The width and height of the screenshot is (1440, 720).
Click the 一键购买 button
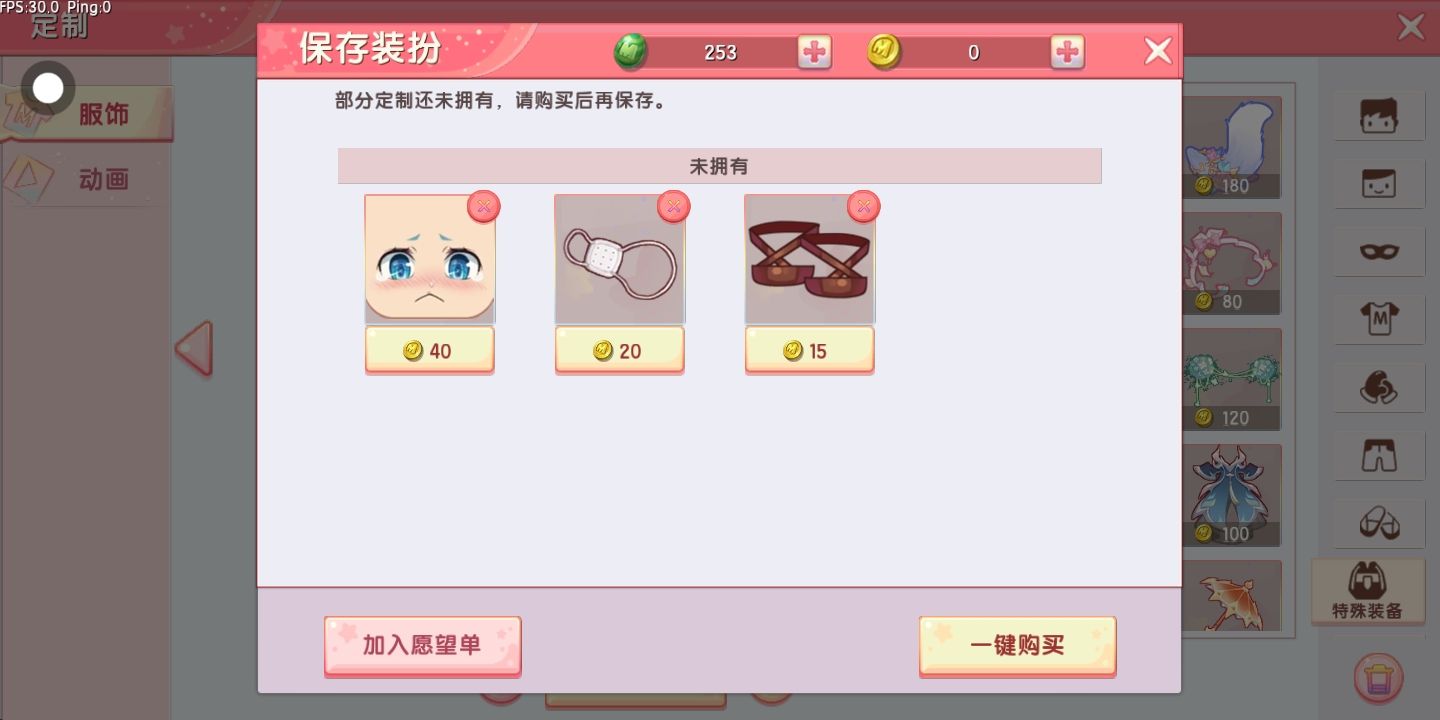[x=1018, y=646]
